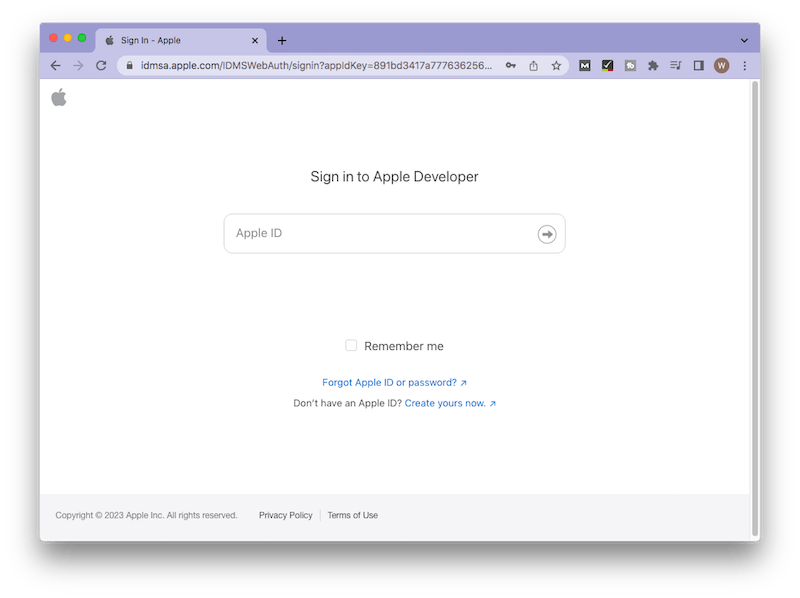Open the Extensions puzzle piece menu
Image resolution: width=800 pixels, height=598 pixels.
pos(653,65)
